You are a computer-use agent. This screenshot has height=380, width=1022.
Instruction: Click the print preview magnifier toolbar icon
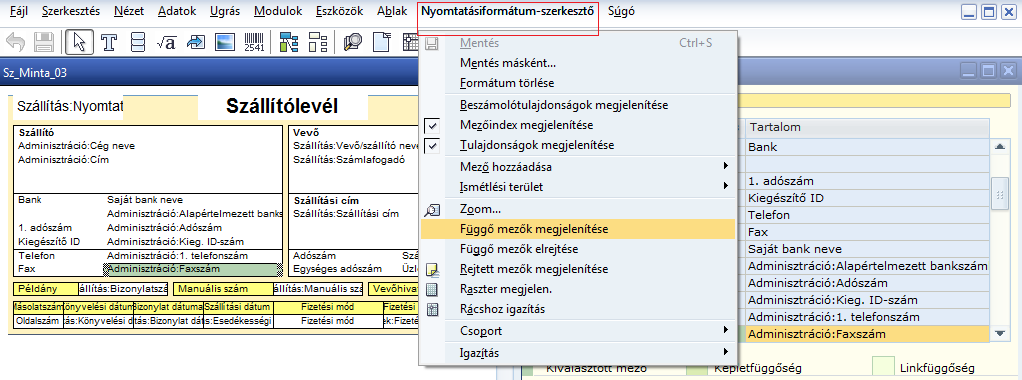pyautogui.click(x=353, y=42)
